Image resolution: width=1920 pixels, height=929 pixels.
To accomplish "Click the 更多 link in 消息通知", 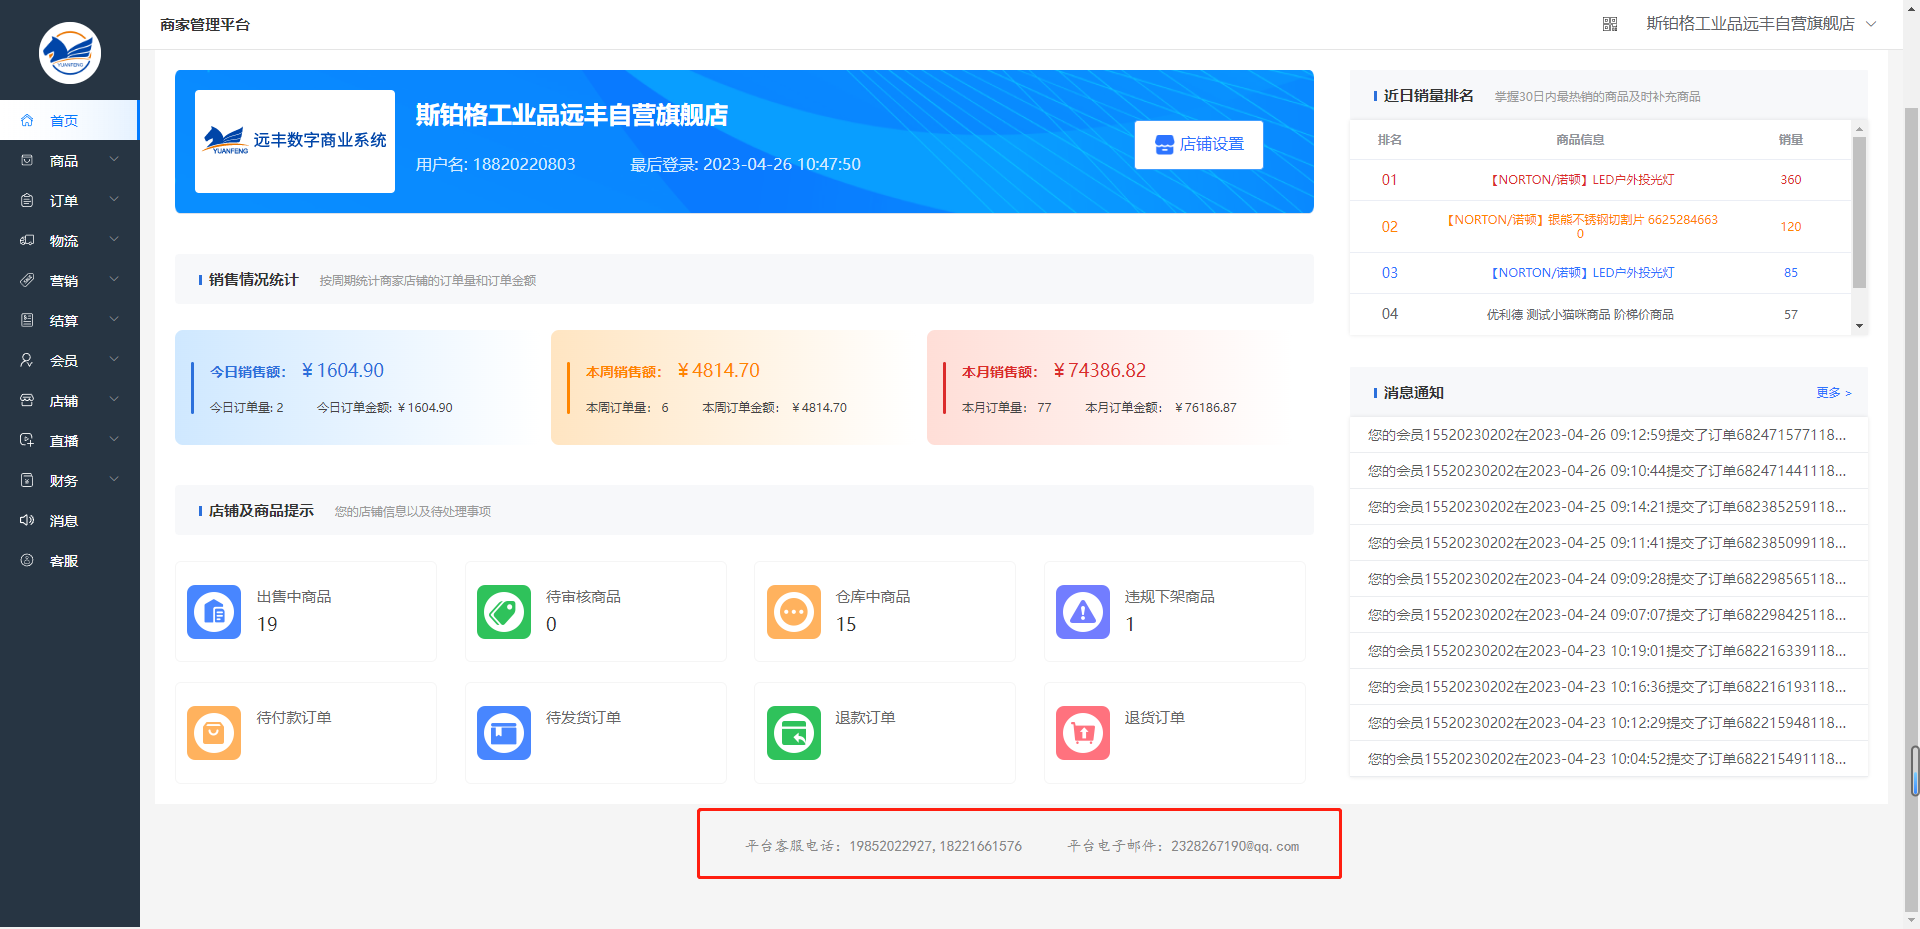I will click(x=1834, y=393).
